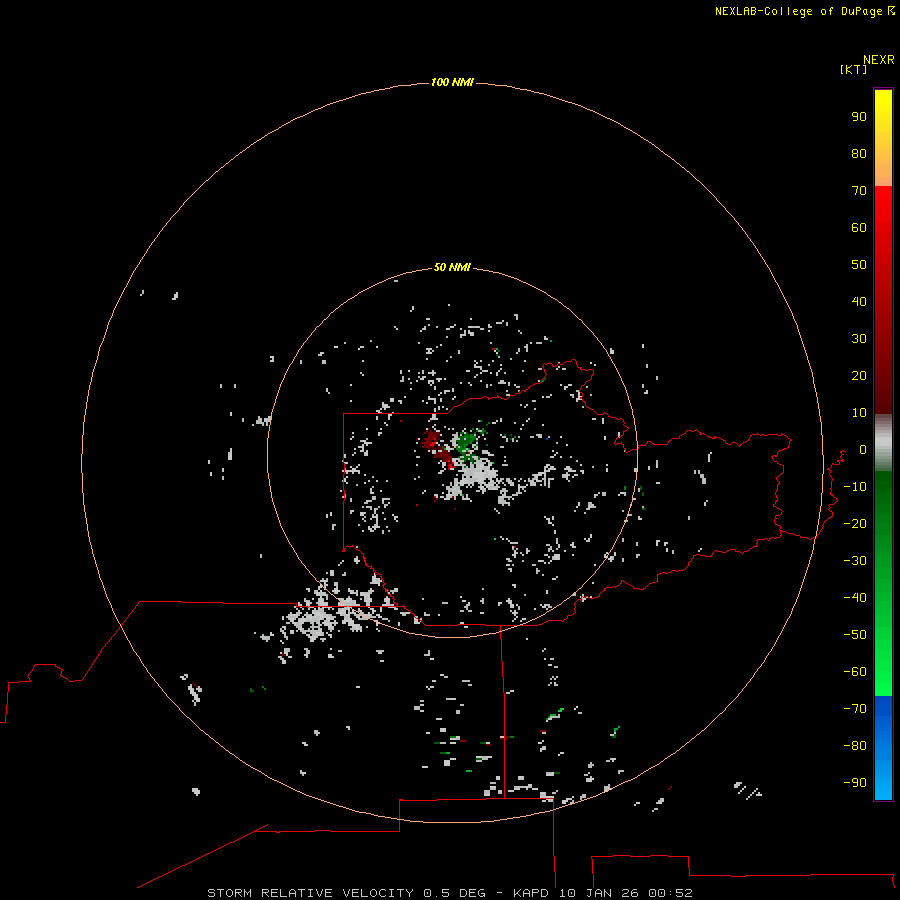Click the -60 value on velocity scale

tap(855, 672)
